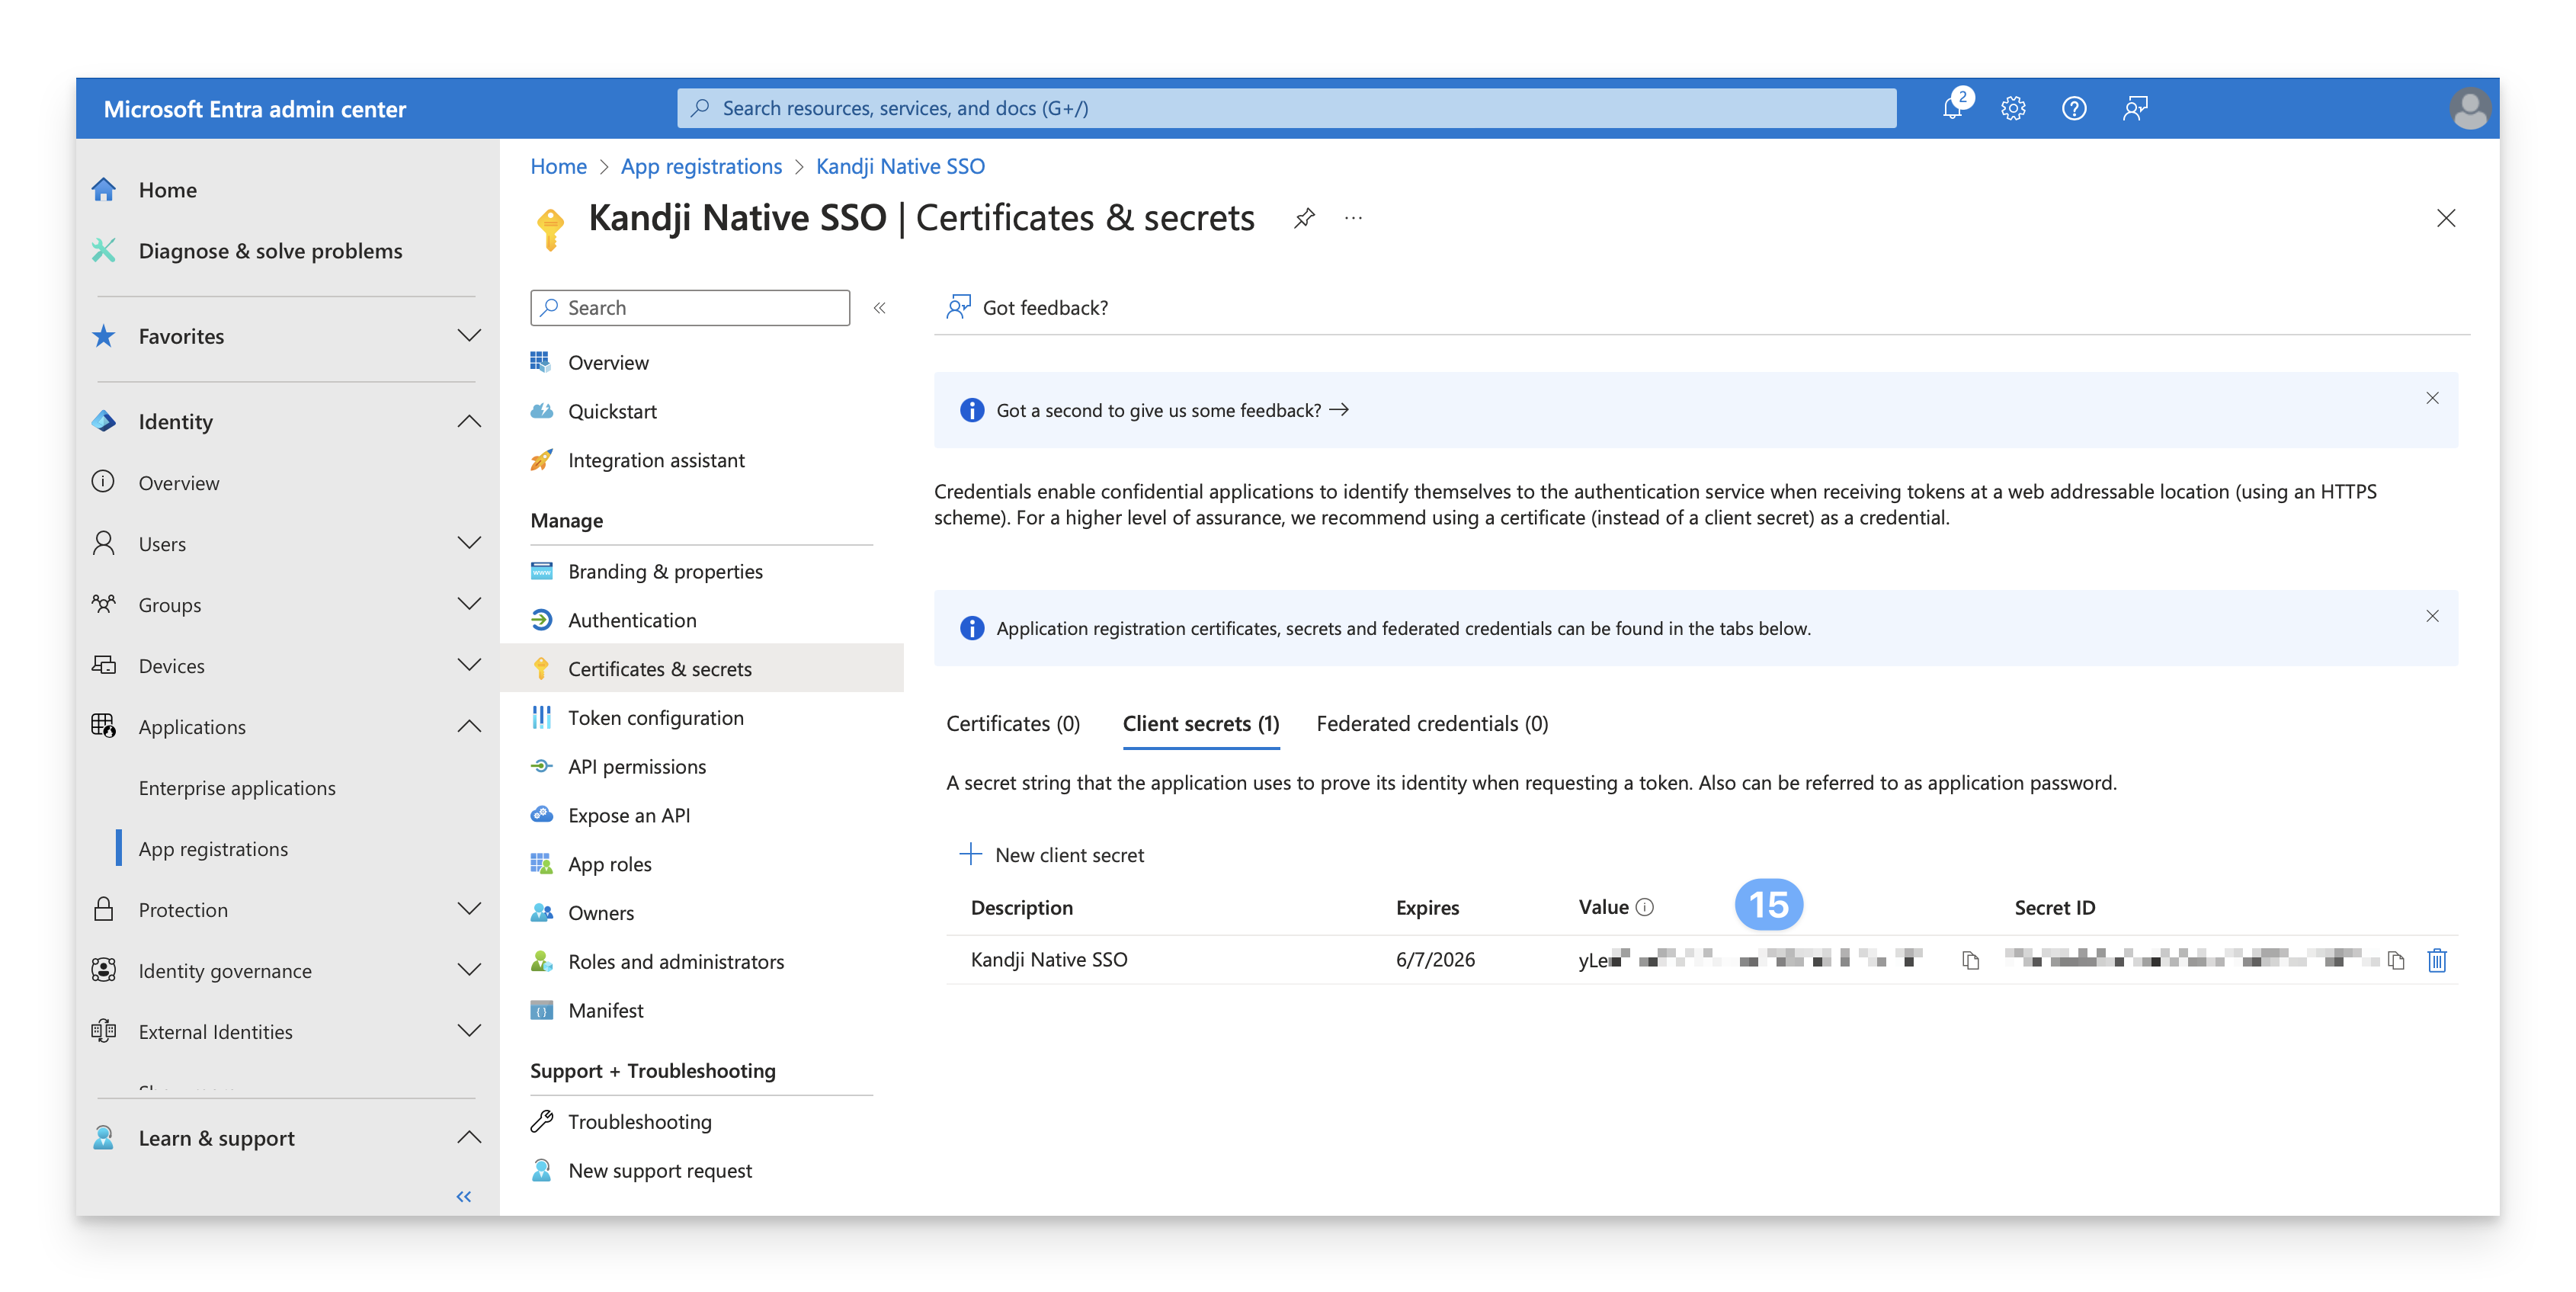Click App registrations breadcrumb
This screenshot has height=1292, width=2576.
pos(701,166)
